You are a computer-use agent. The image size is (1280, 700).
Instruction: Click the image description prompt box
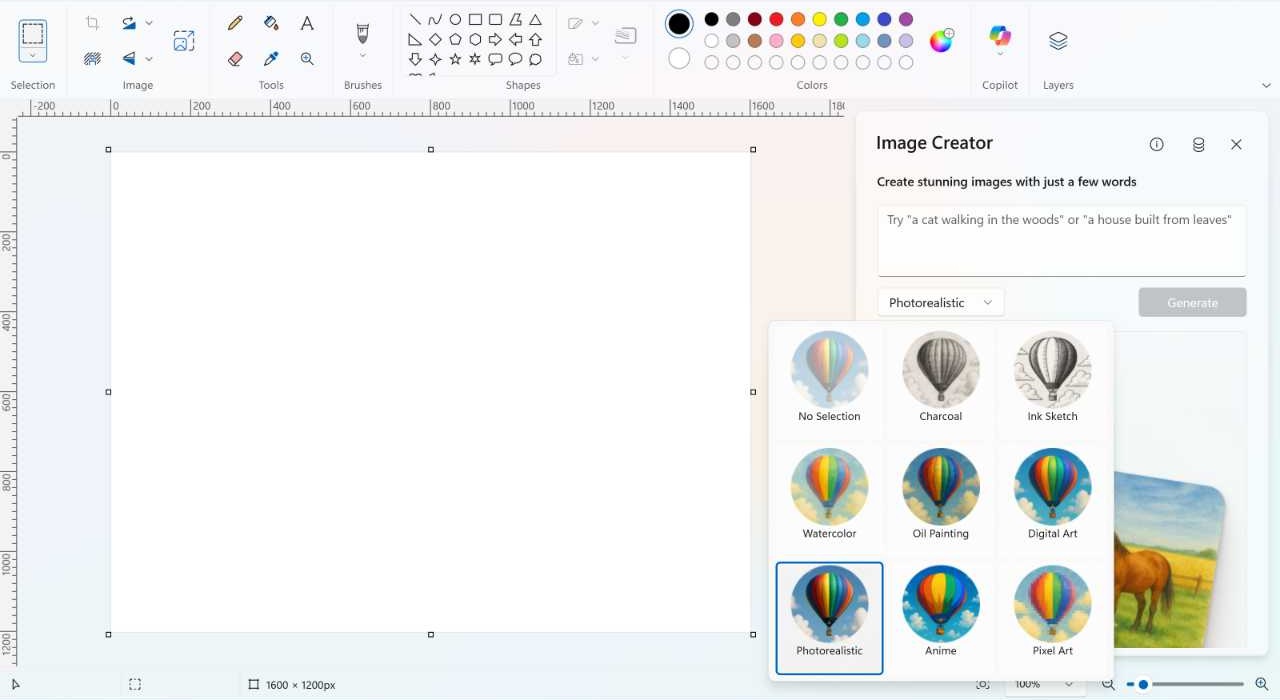[1062, 240]
